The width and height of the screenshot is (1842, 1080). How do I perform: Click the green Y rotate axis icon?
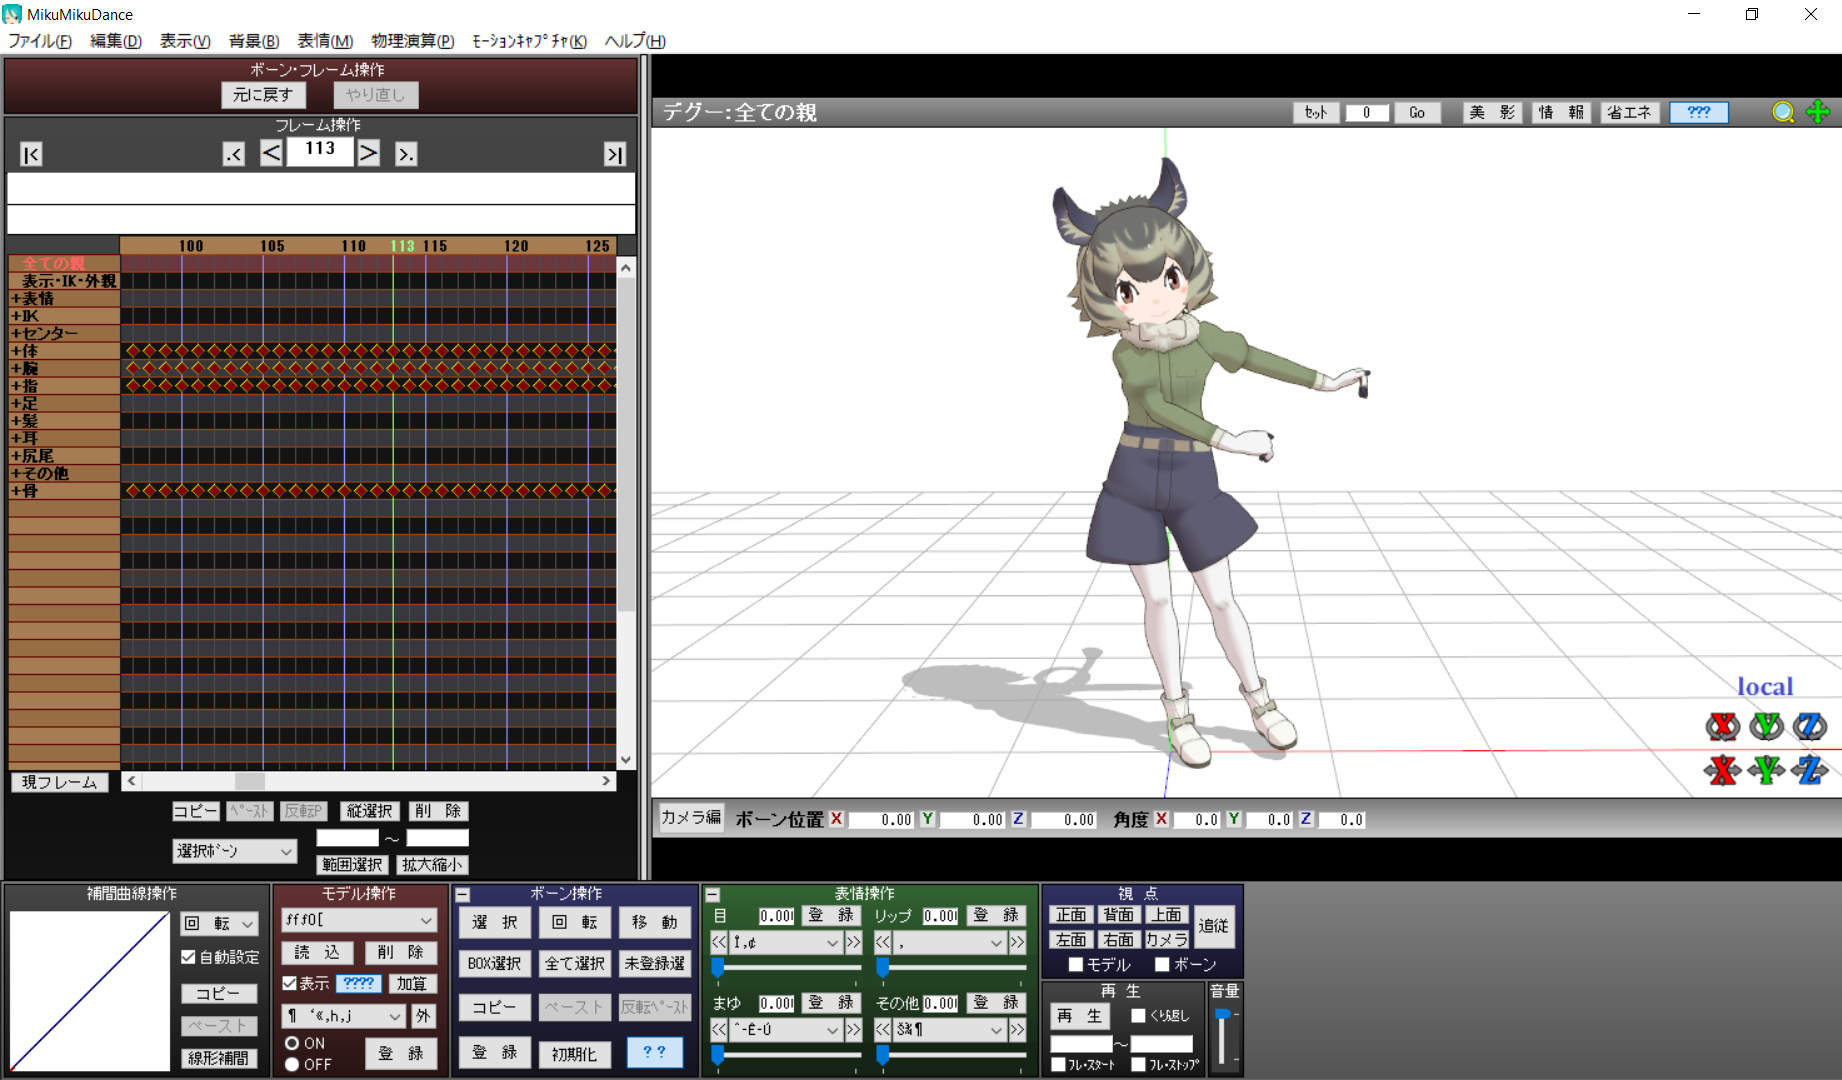click(x=1766, y=726)
